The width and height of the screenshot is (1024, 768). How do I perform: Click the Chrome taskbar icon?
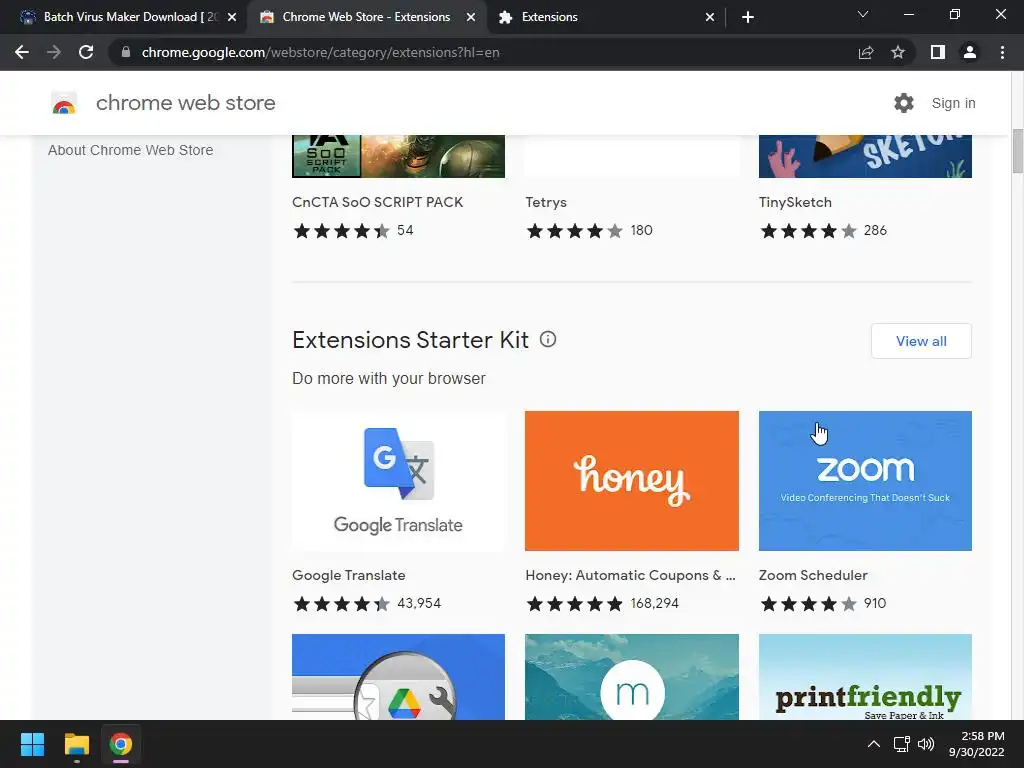click(x=120, y=744)
